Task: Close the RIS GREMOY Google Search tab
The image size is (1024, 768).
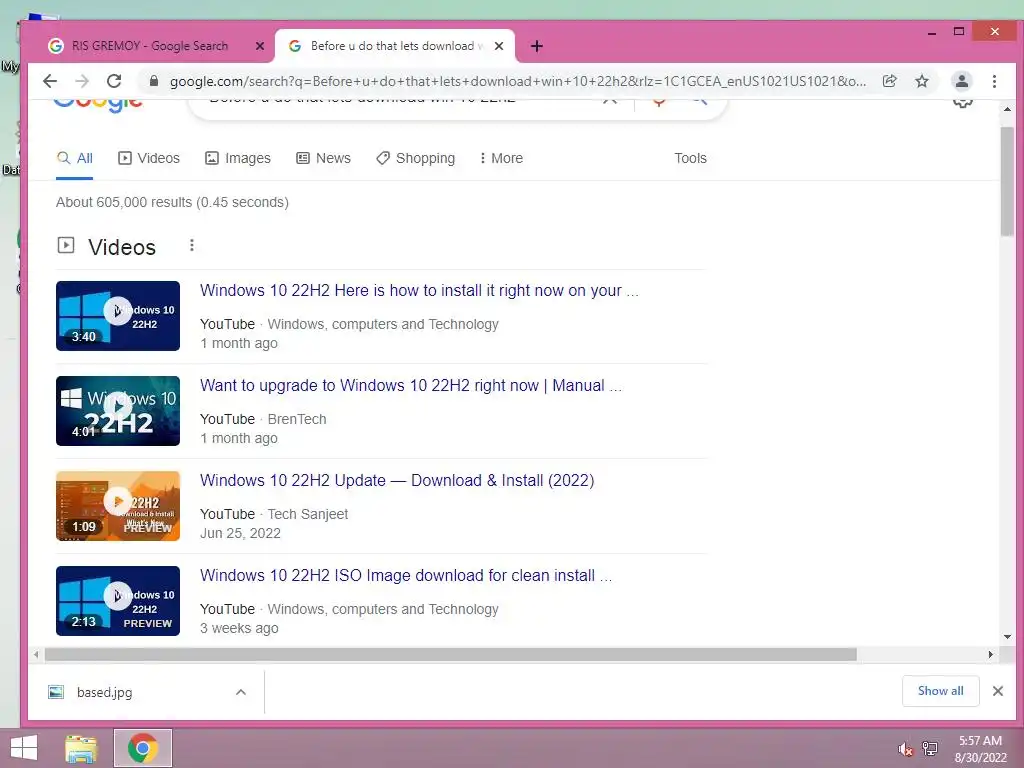Action: pos(260,46)
